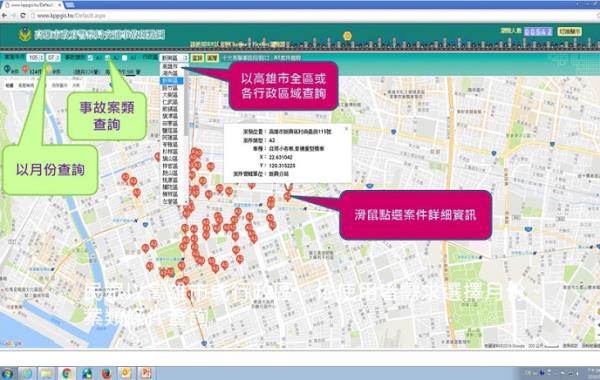Image resolution: width=600 pixels, height=380 pixels.
Task: Choose 高雄市 in the district list
Action: point(171,66)
